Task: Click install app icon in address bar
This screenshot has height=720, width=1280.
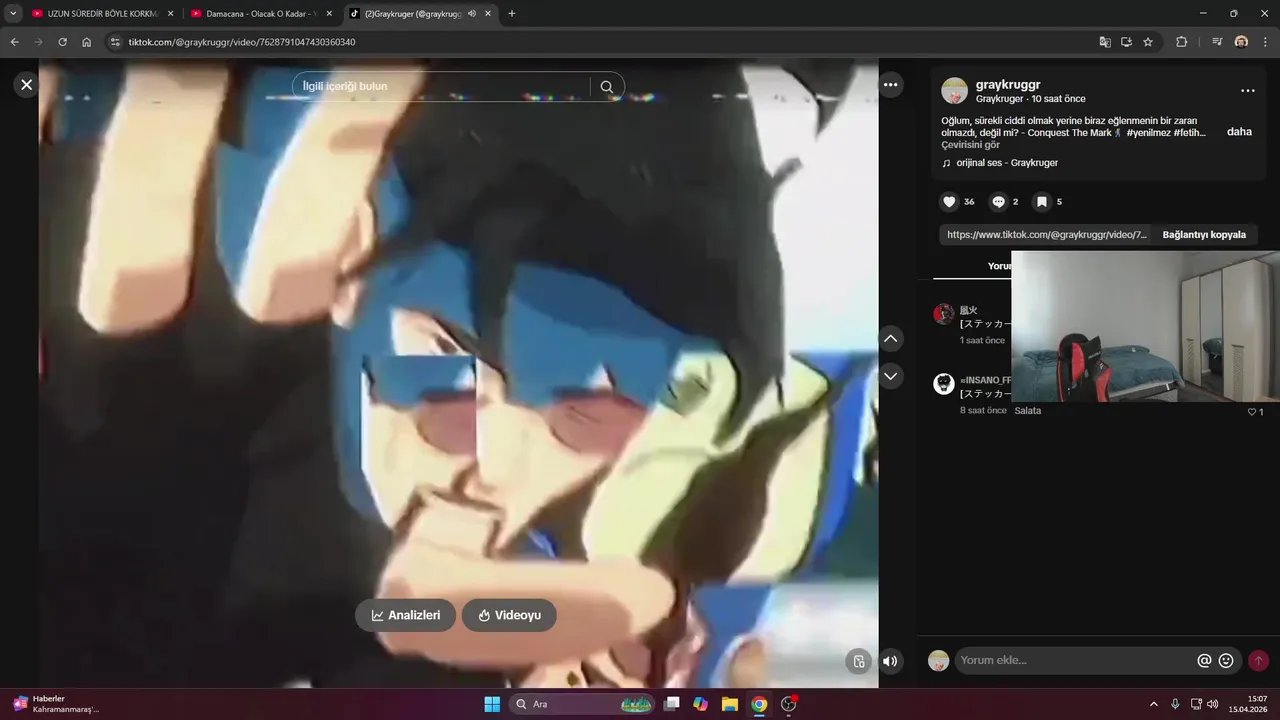Action: 1126,42
